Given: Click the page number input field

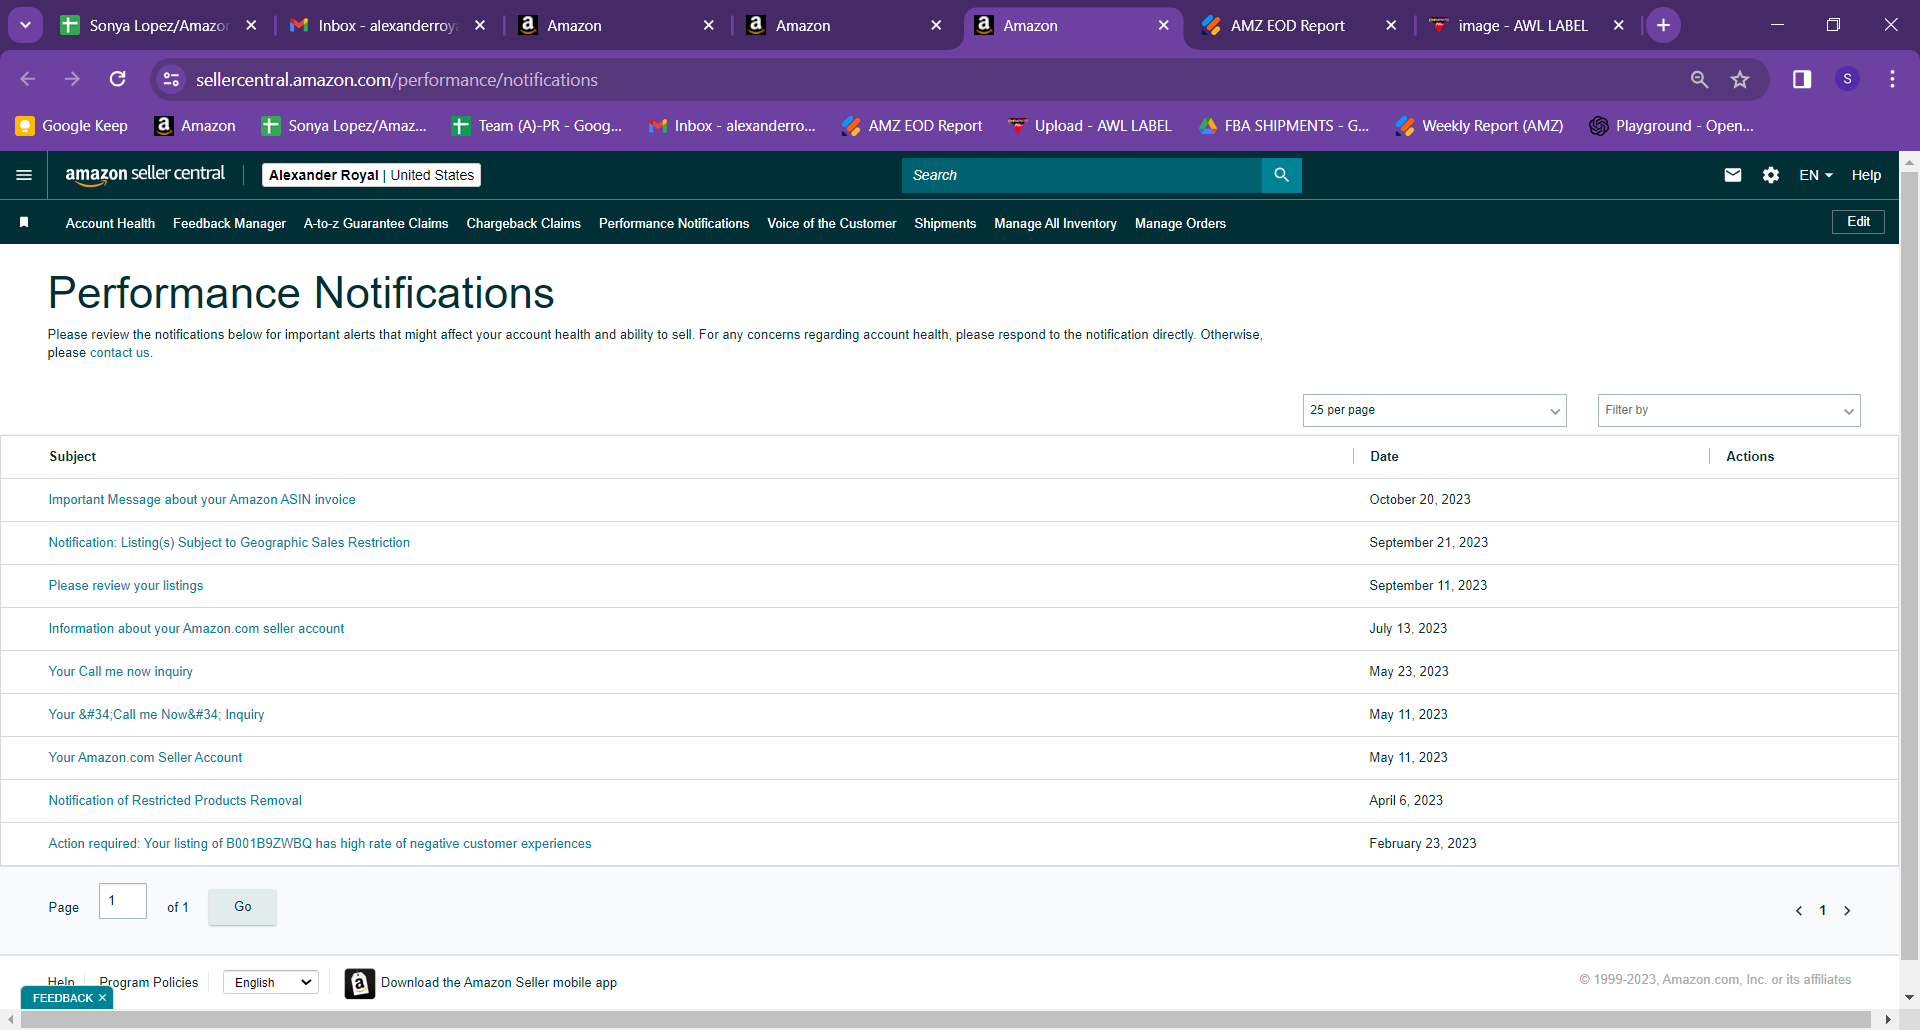Looking at the screenshot, I should point(123,901).
